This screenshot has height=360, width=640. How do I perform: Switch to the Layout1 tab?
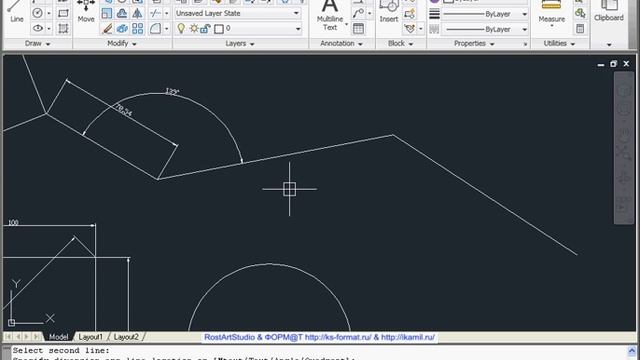tap(90, 337)
